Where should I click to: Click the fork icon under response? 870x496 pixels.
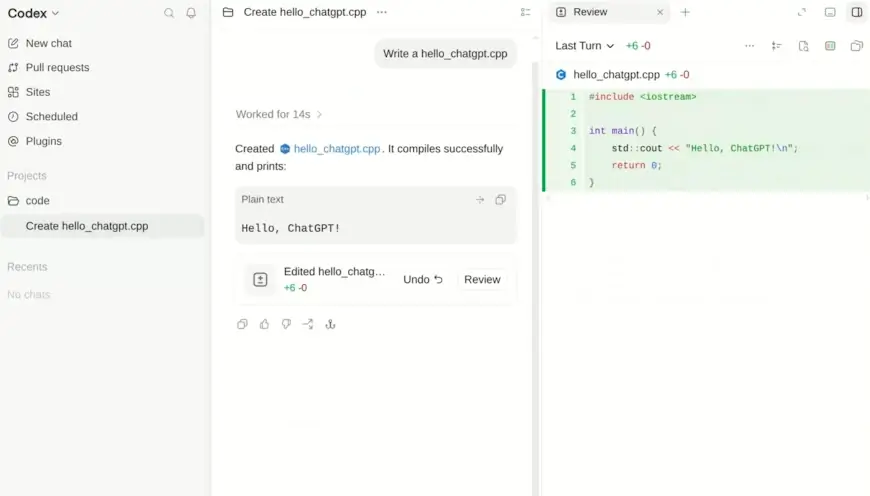(x=330, y=325)
